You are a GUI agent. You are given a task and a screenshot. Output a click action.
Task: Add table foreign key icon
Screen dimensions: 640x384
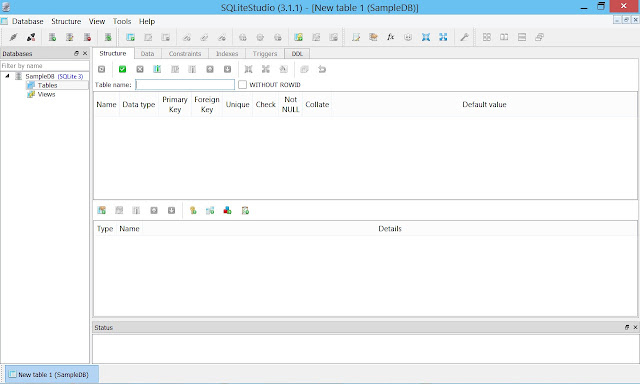[x=210, y=210]
